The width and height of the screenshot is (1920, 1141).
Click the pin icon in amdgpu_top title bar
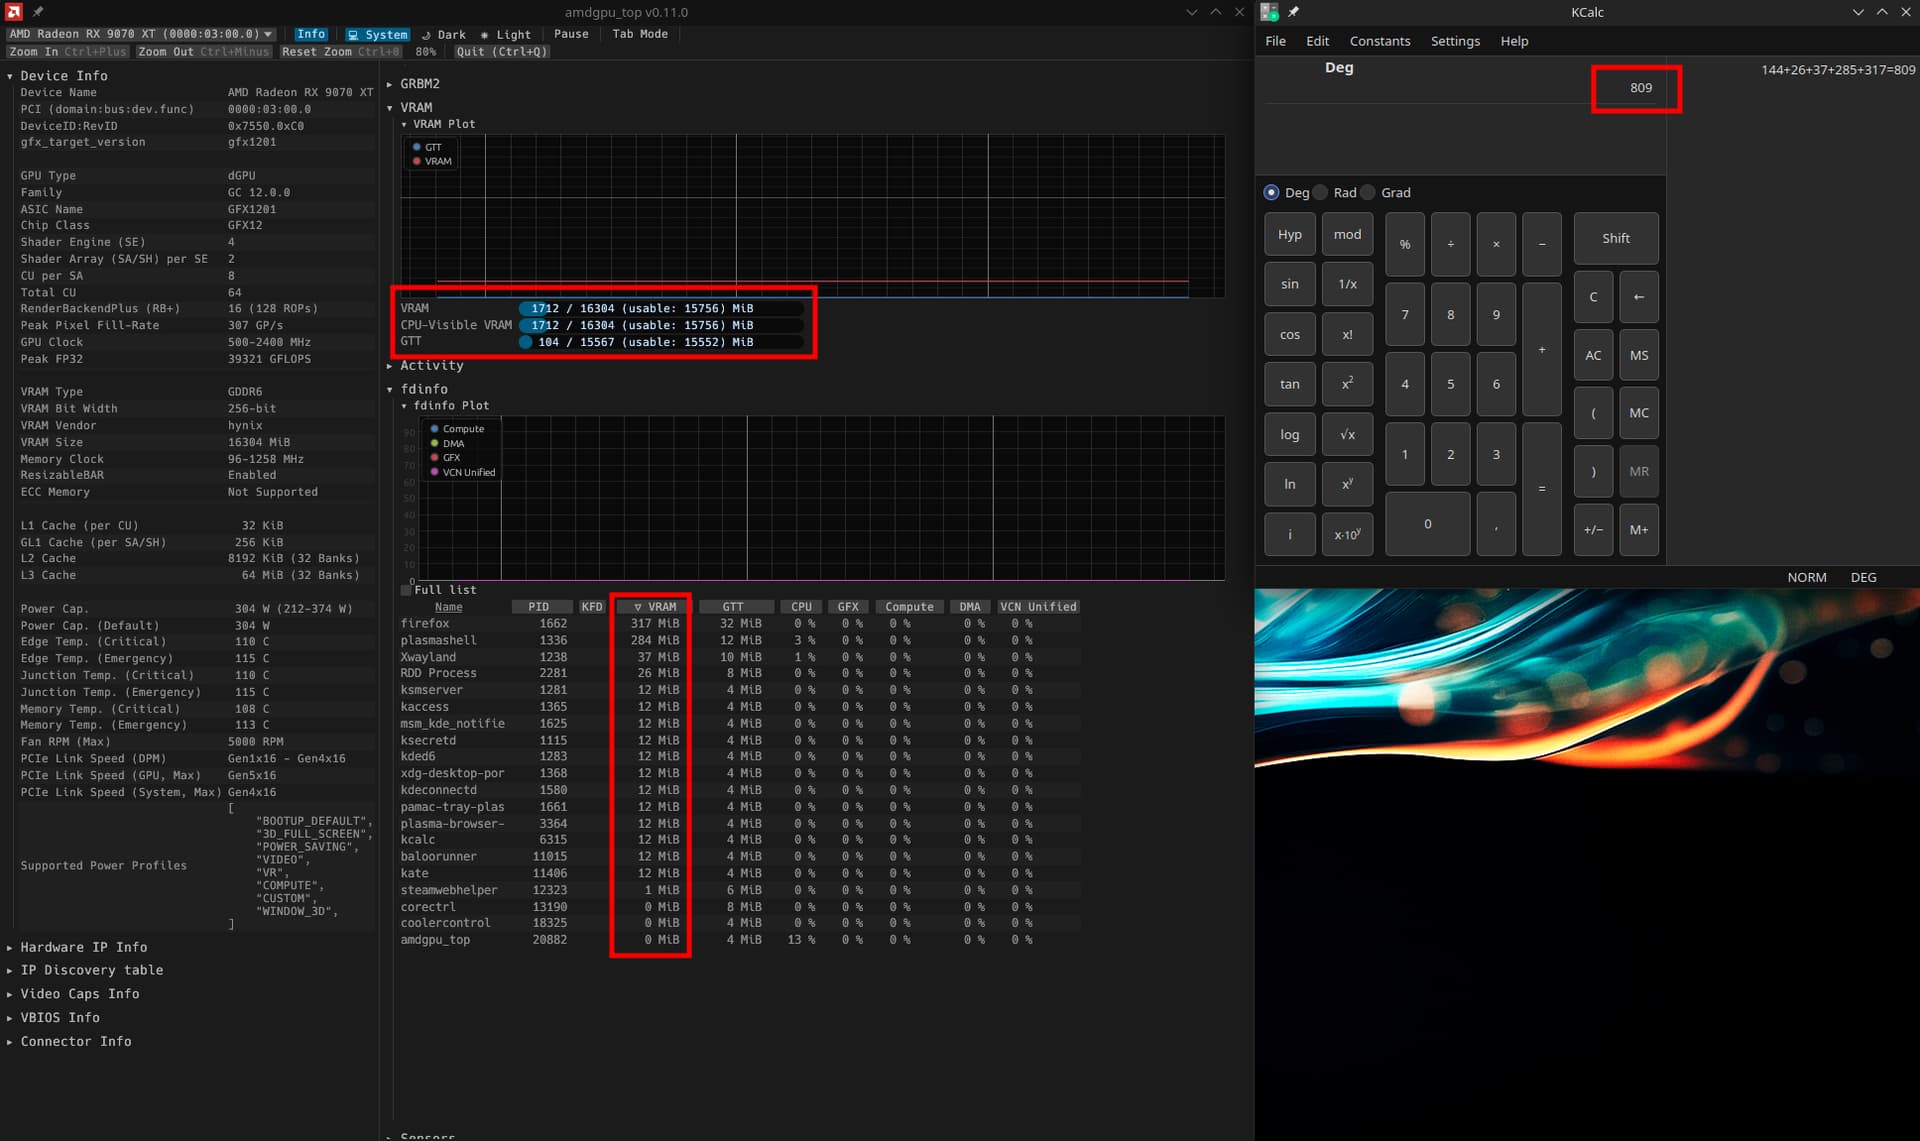pos(38,12)
